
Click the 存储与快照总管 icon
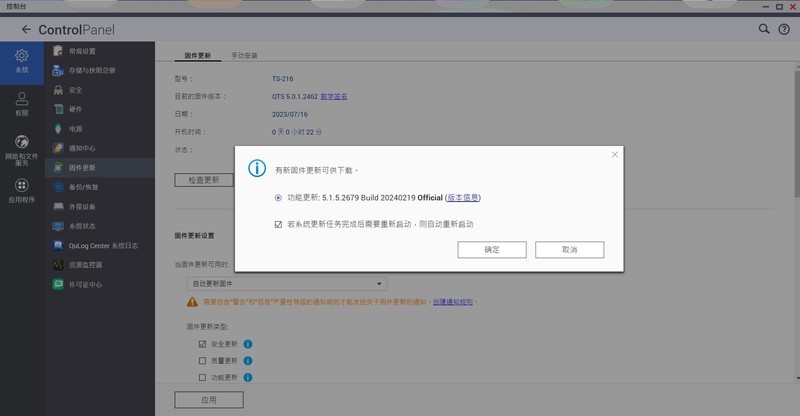[x=58, y=70]
